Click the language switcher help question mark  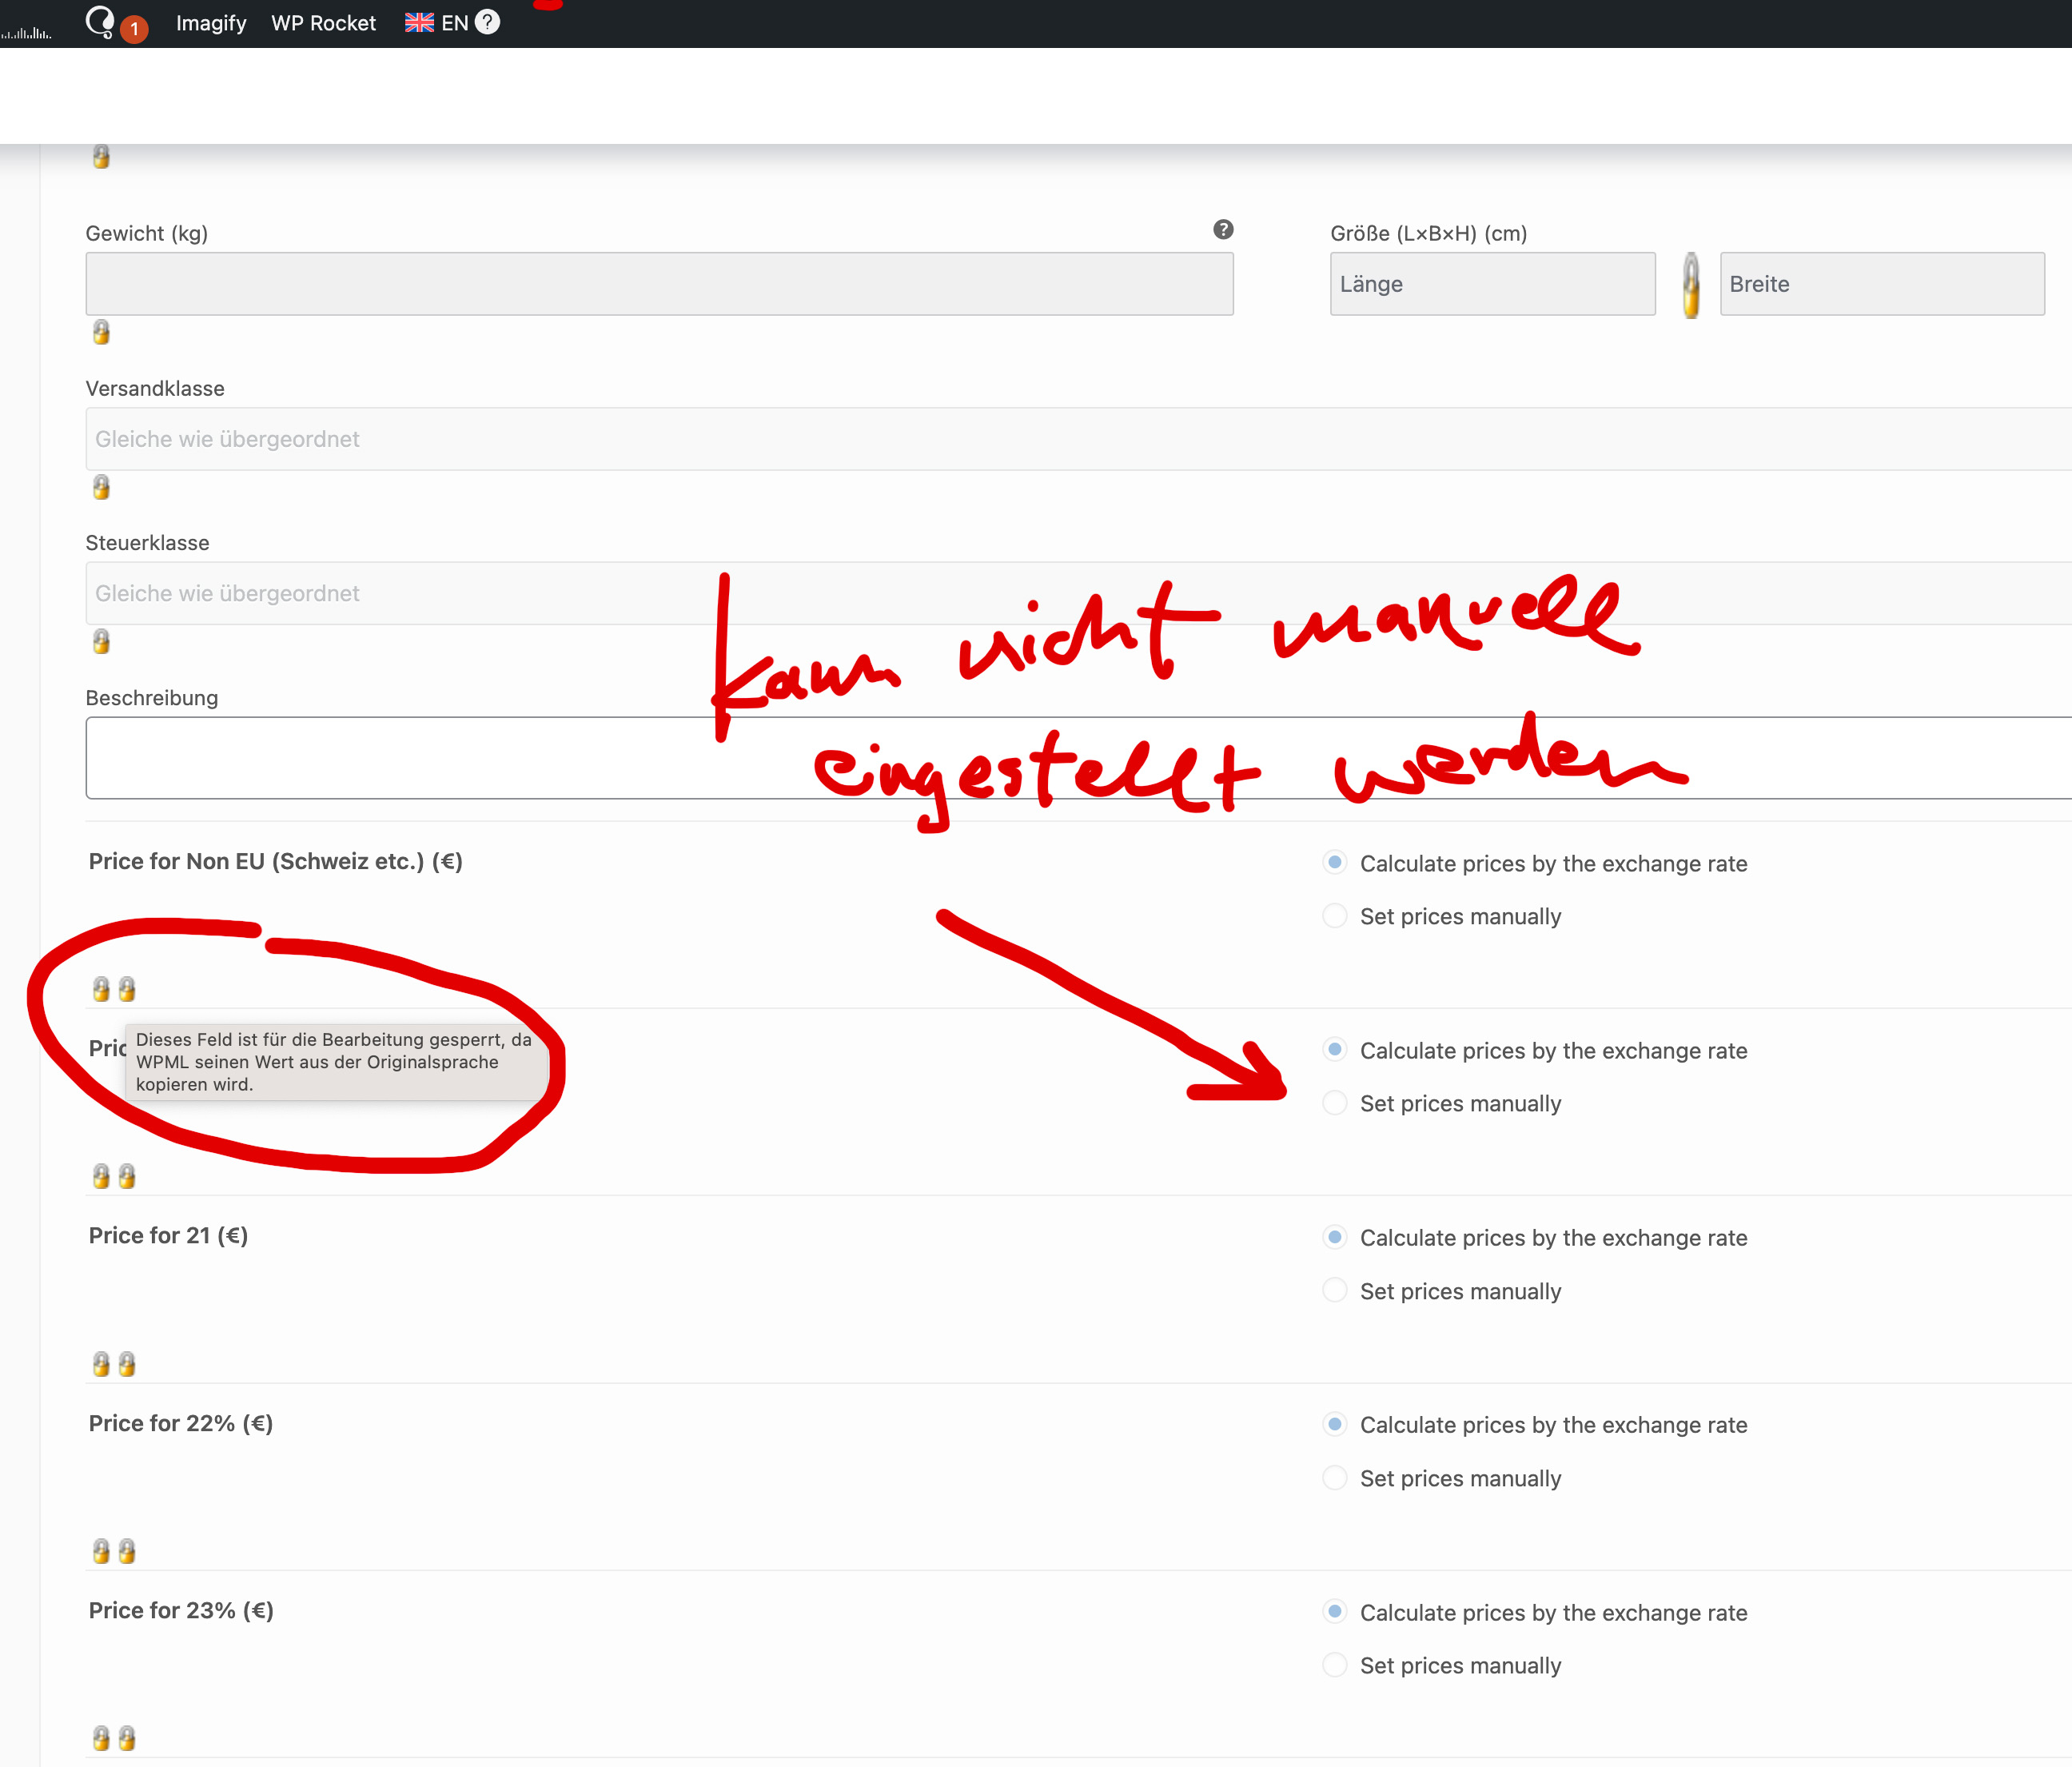coord(487,22)
